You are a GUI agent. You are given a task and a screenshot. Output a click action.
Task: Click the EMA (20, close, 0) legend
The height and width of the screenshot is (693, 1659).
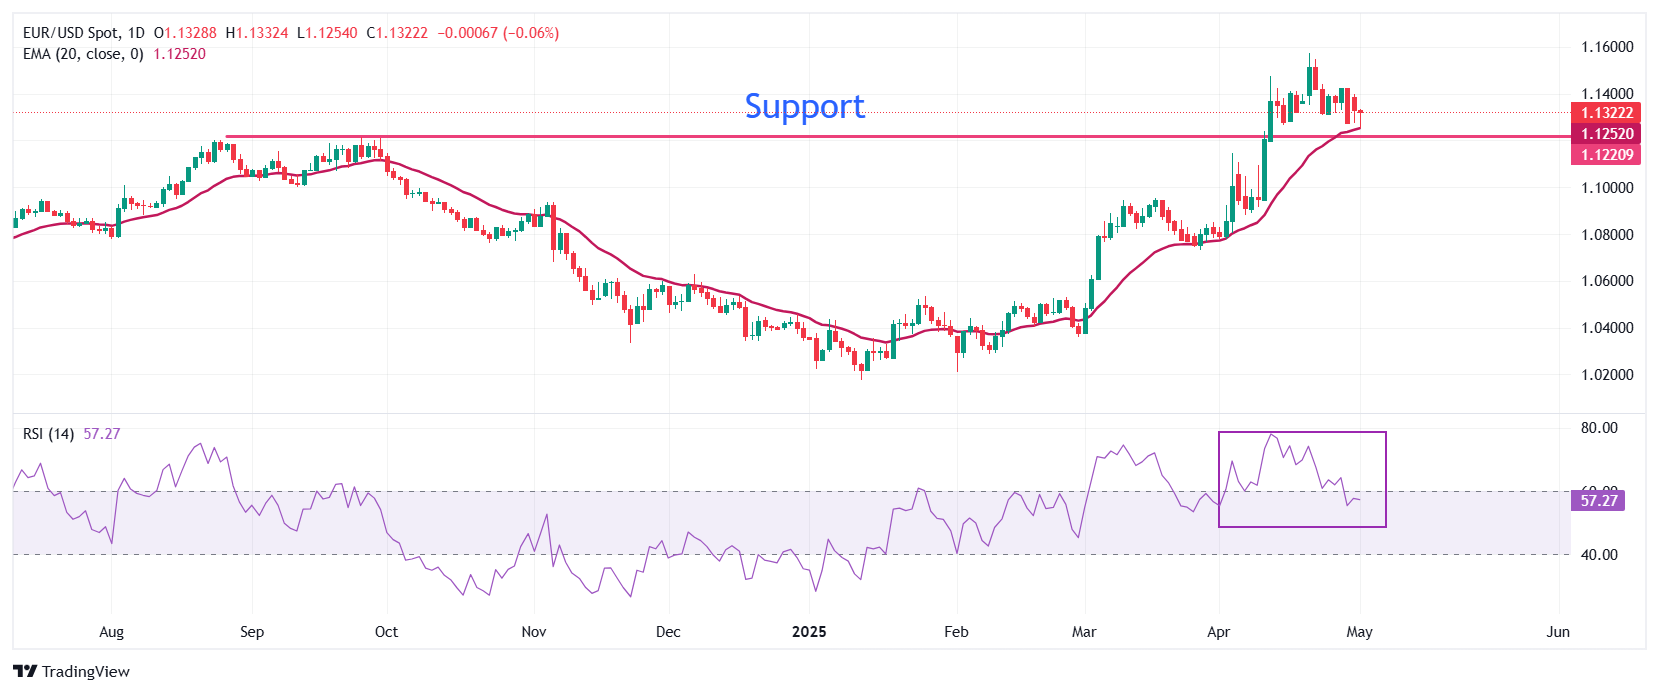(83, 54)
